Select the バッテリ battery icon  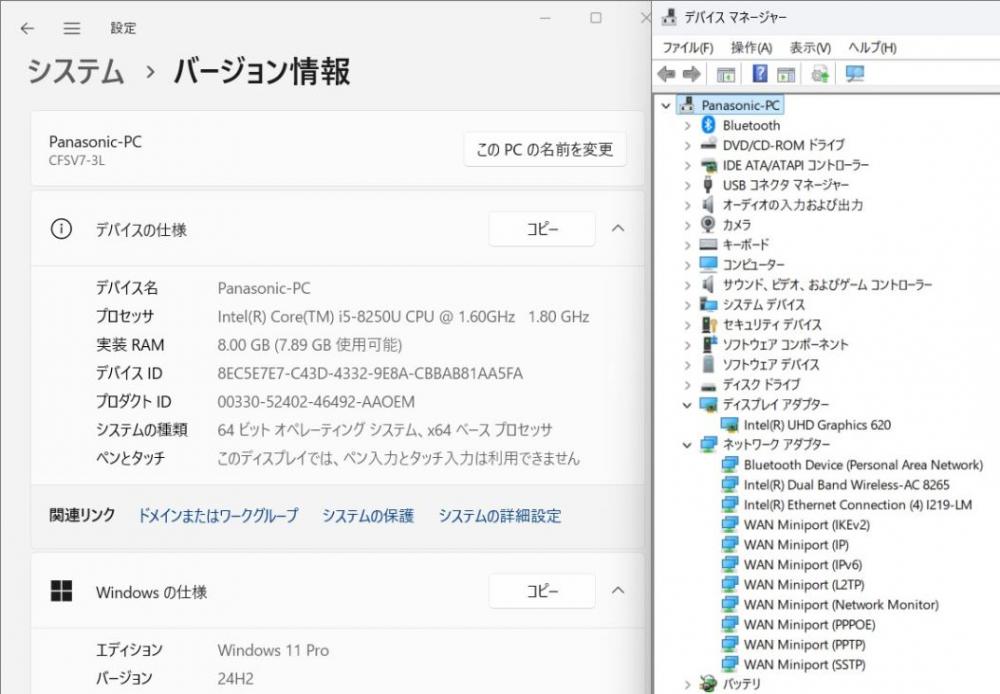(x=708, y=684)
